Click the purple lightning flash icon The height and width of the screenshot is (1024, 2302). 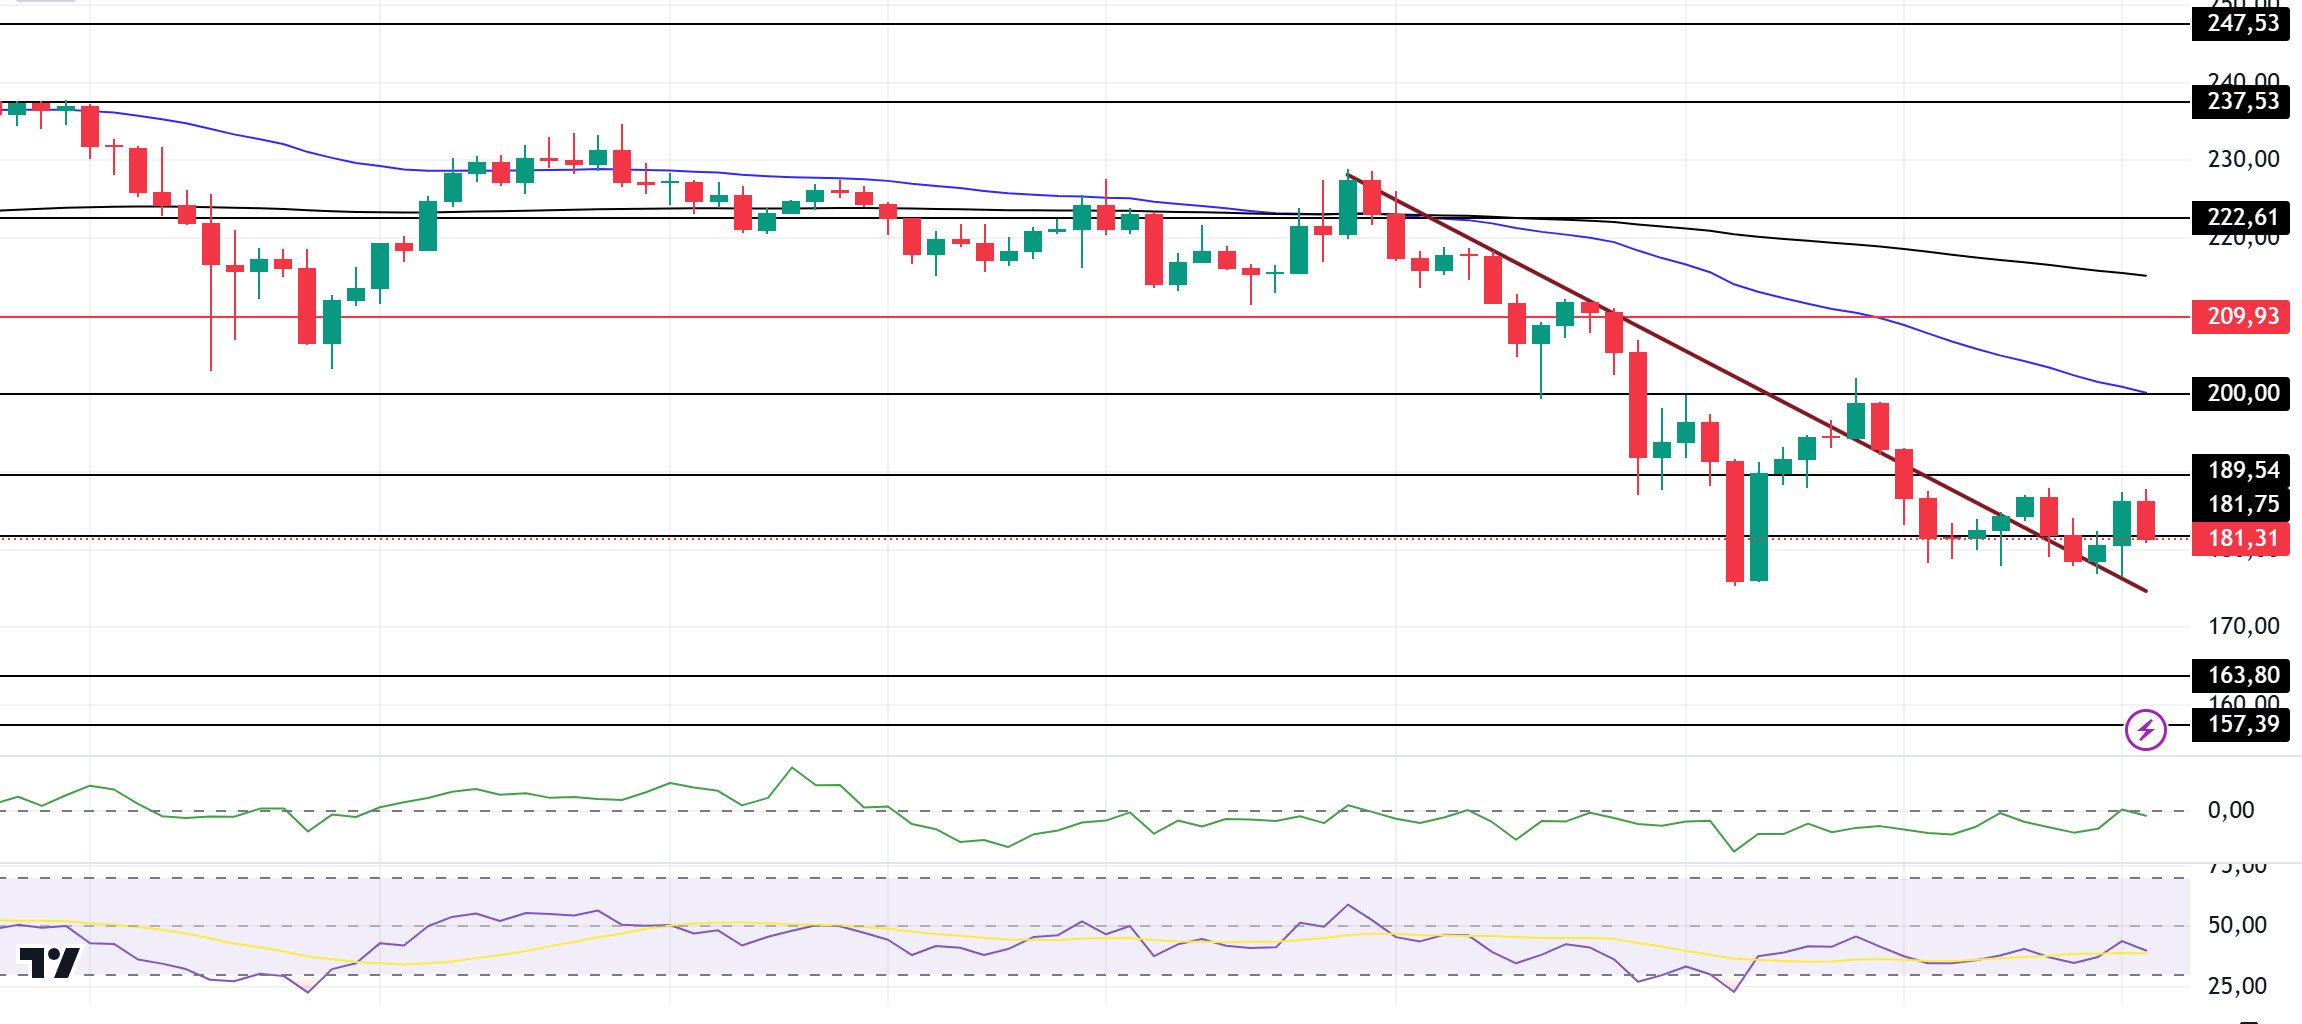click(2145, 730)
